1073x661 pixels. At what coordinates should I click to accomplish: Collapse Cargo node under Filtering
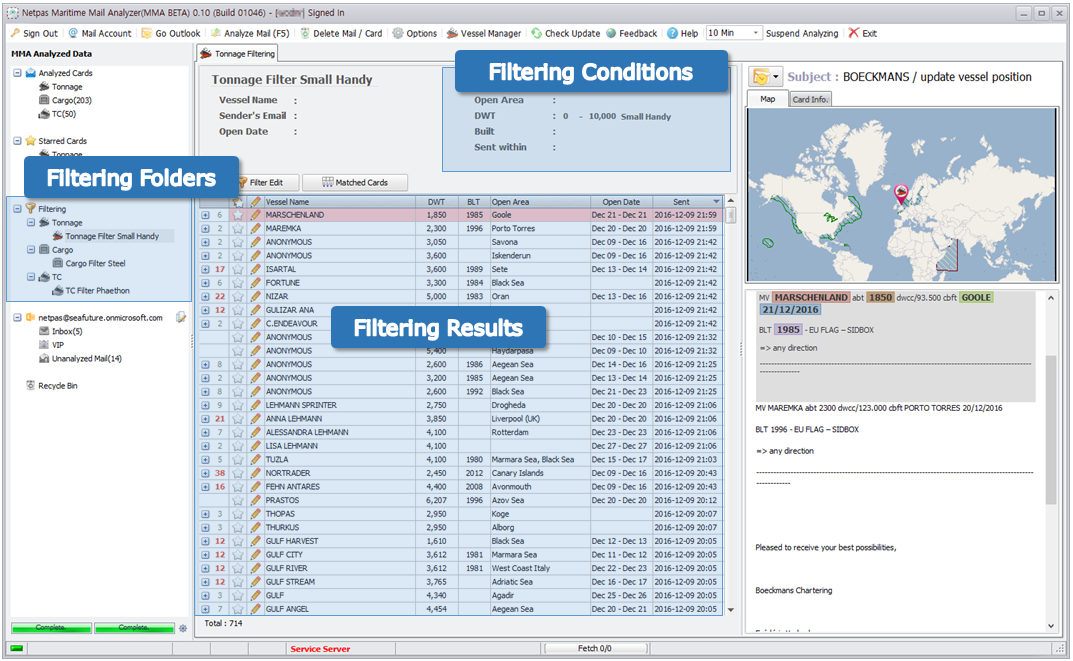pyautogui.click(x=31, y=250)
